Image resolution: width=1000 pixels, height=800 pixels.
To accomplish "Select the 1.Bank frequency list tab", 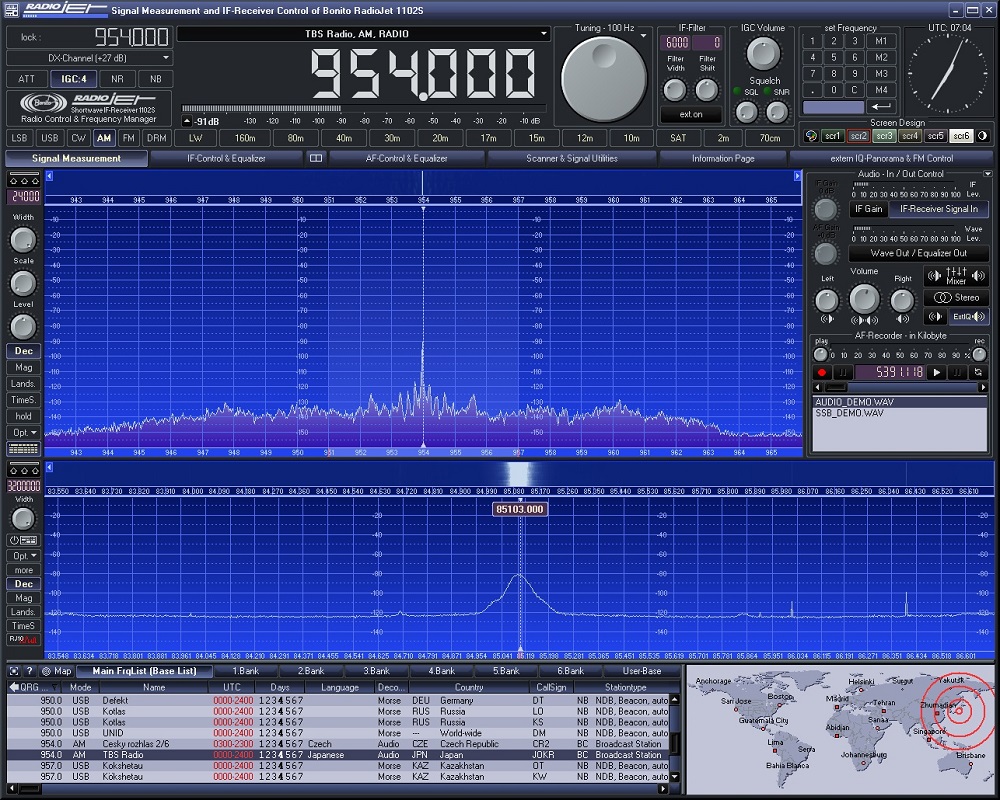I will pyautogui.click(x=246, y=671).
